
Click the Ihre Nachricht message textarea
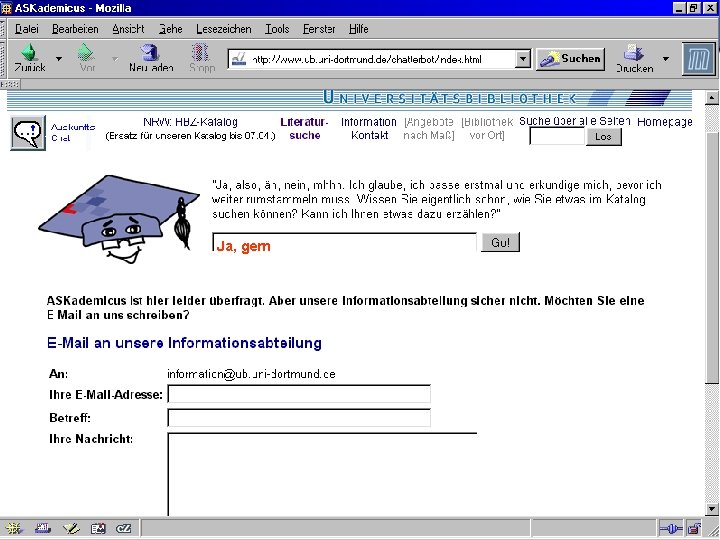click(x=322, y=474)
